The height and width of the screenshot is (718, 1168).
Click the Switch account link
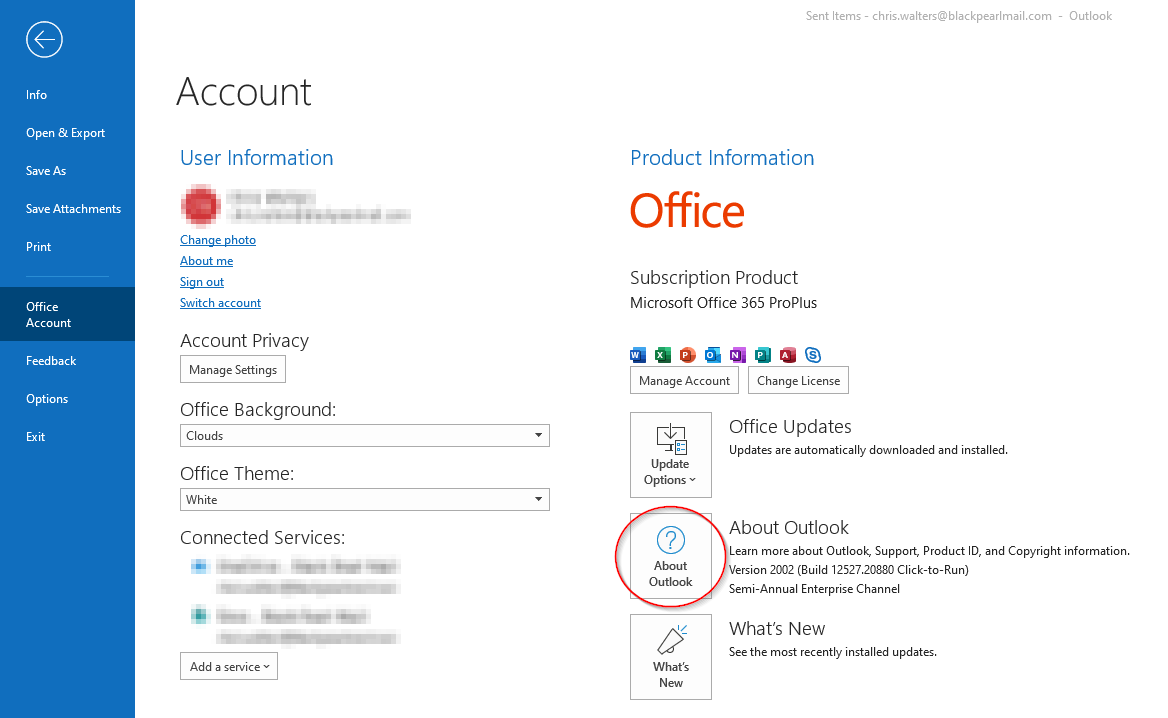click(220, 303)
